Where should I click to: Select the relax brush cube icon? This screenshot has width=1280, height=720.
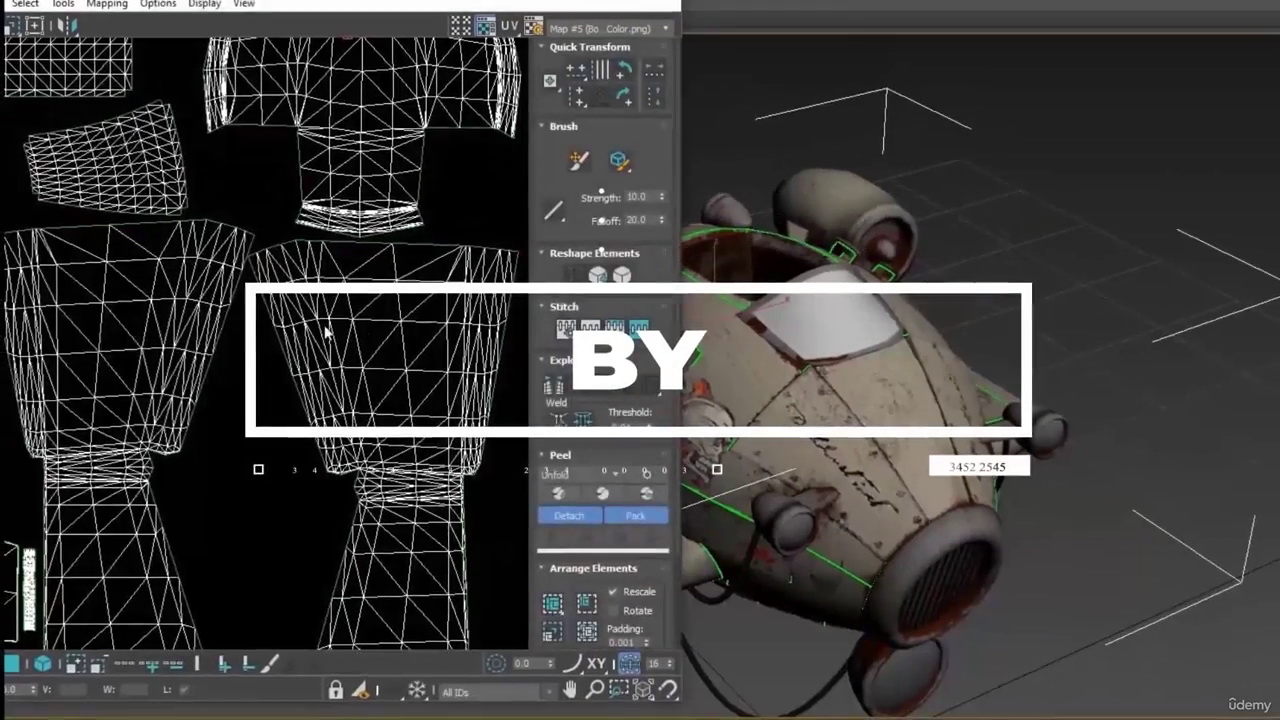tap(618, 160)
